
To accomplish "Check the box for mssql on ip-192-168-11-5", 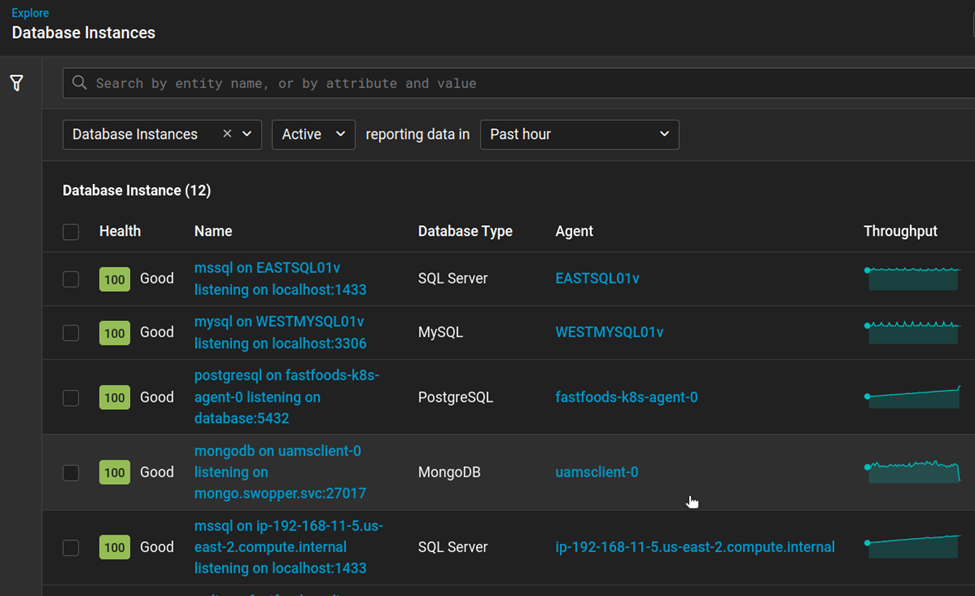I will 71,547.
